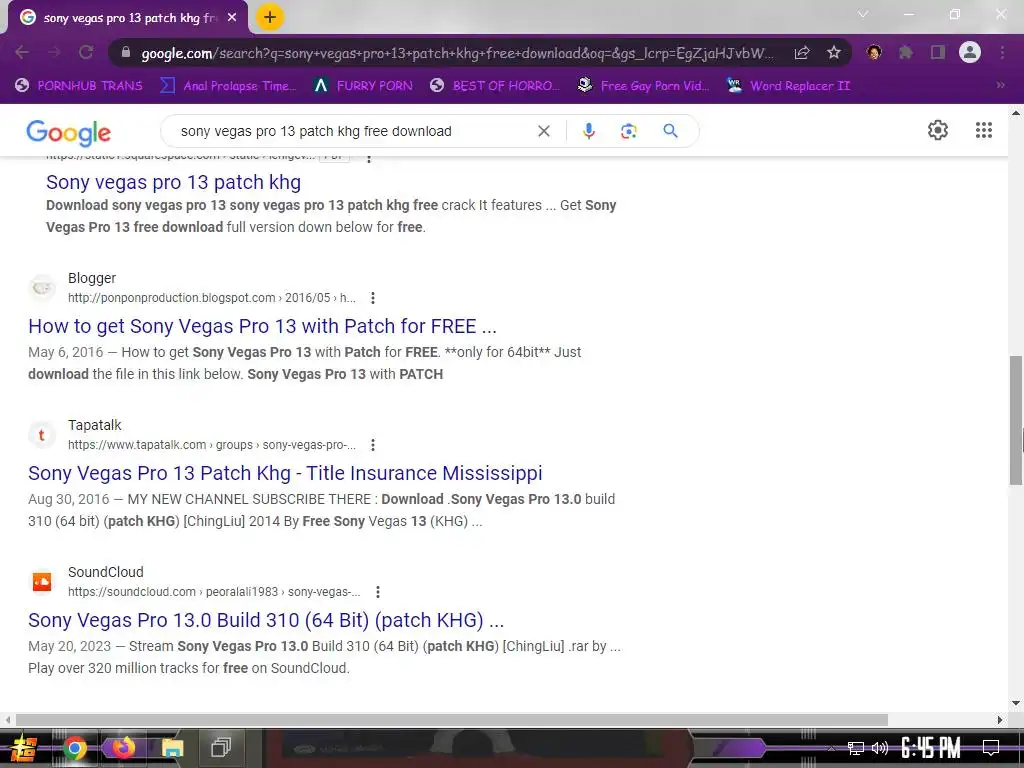Open network status in system tray
Screen dimensions: 1024x768
856,748
